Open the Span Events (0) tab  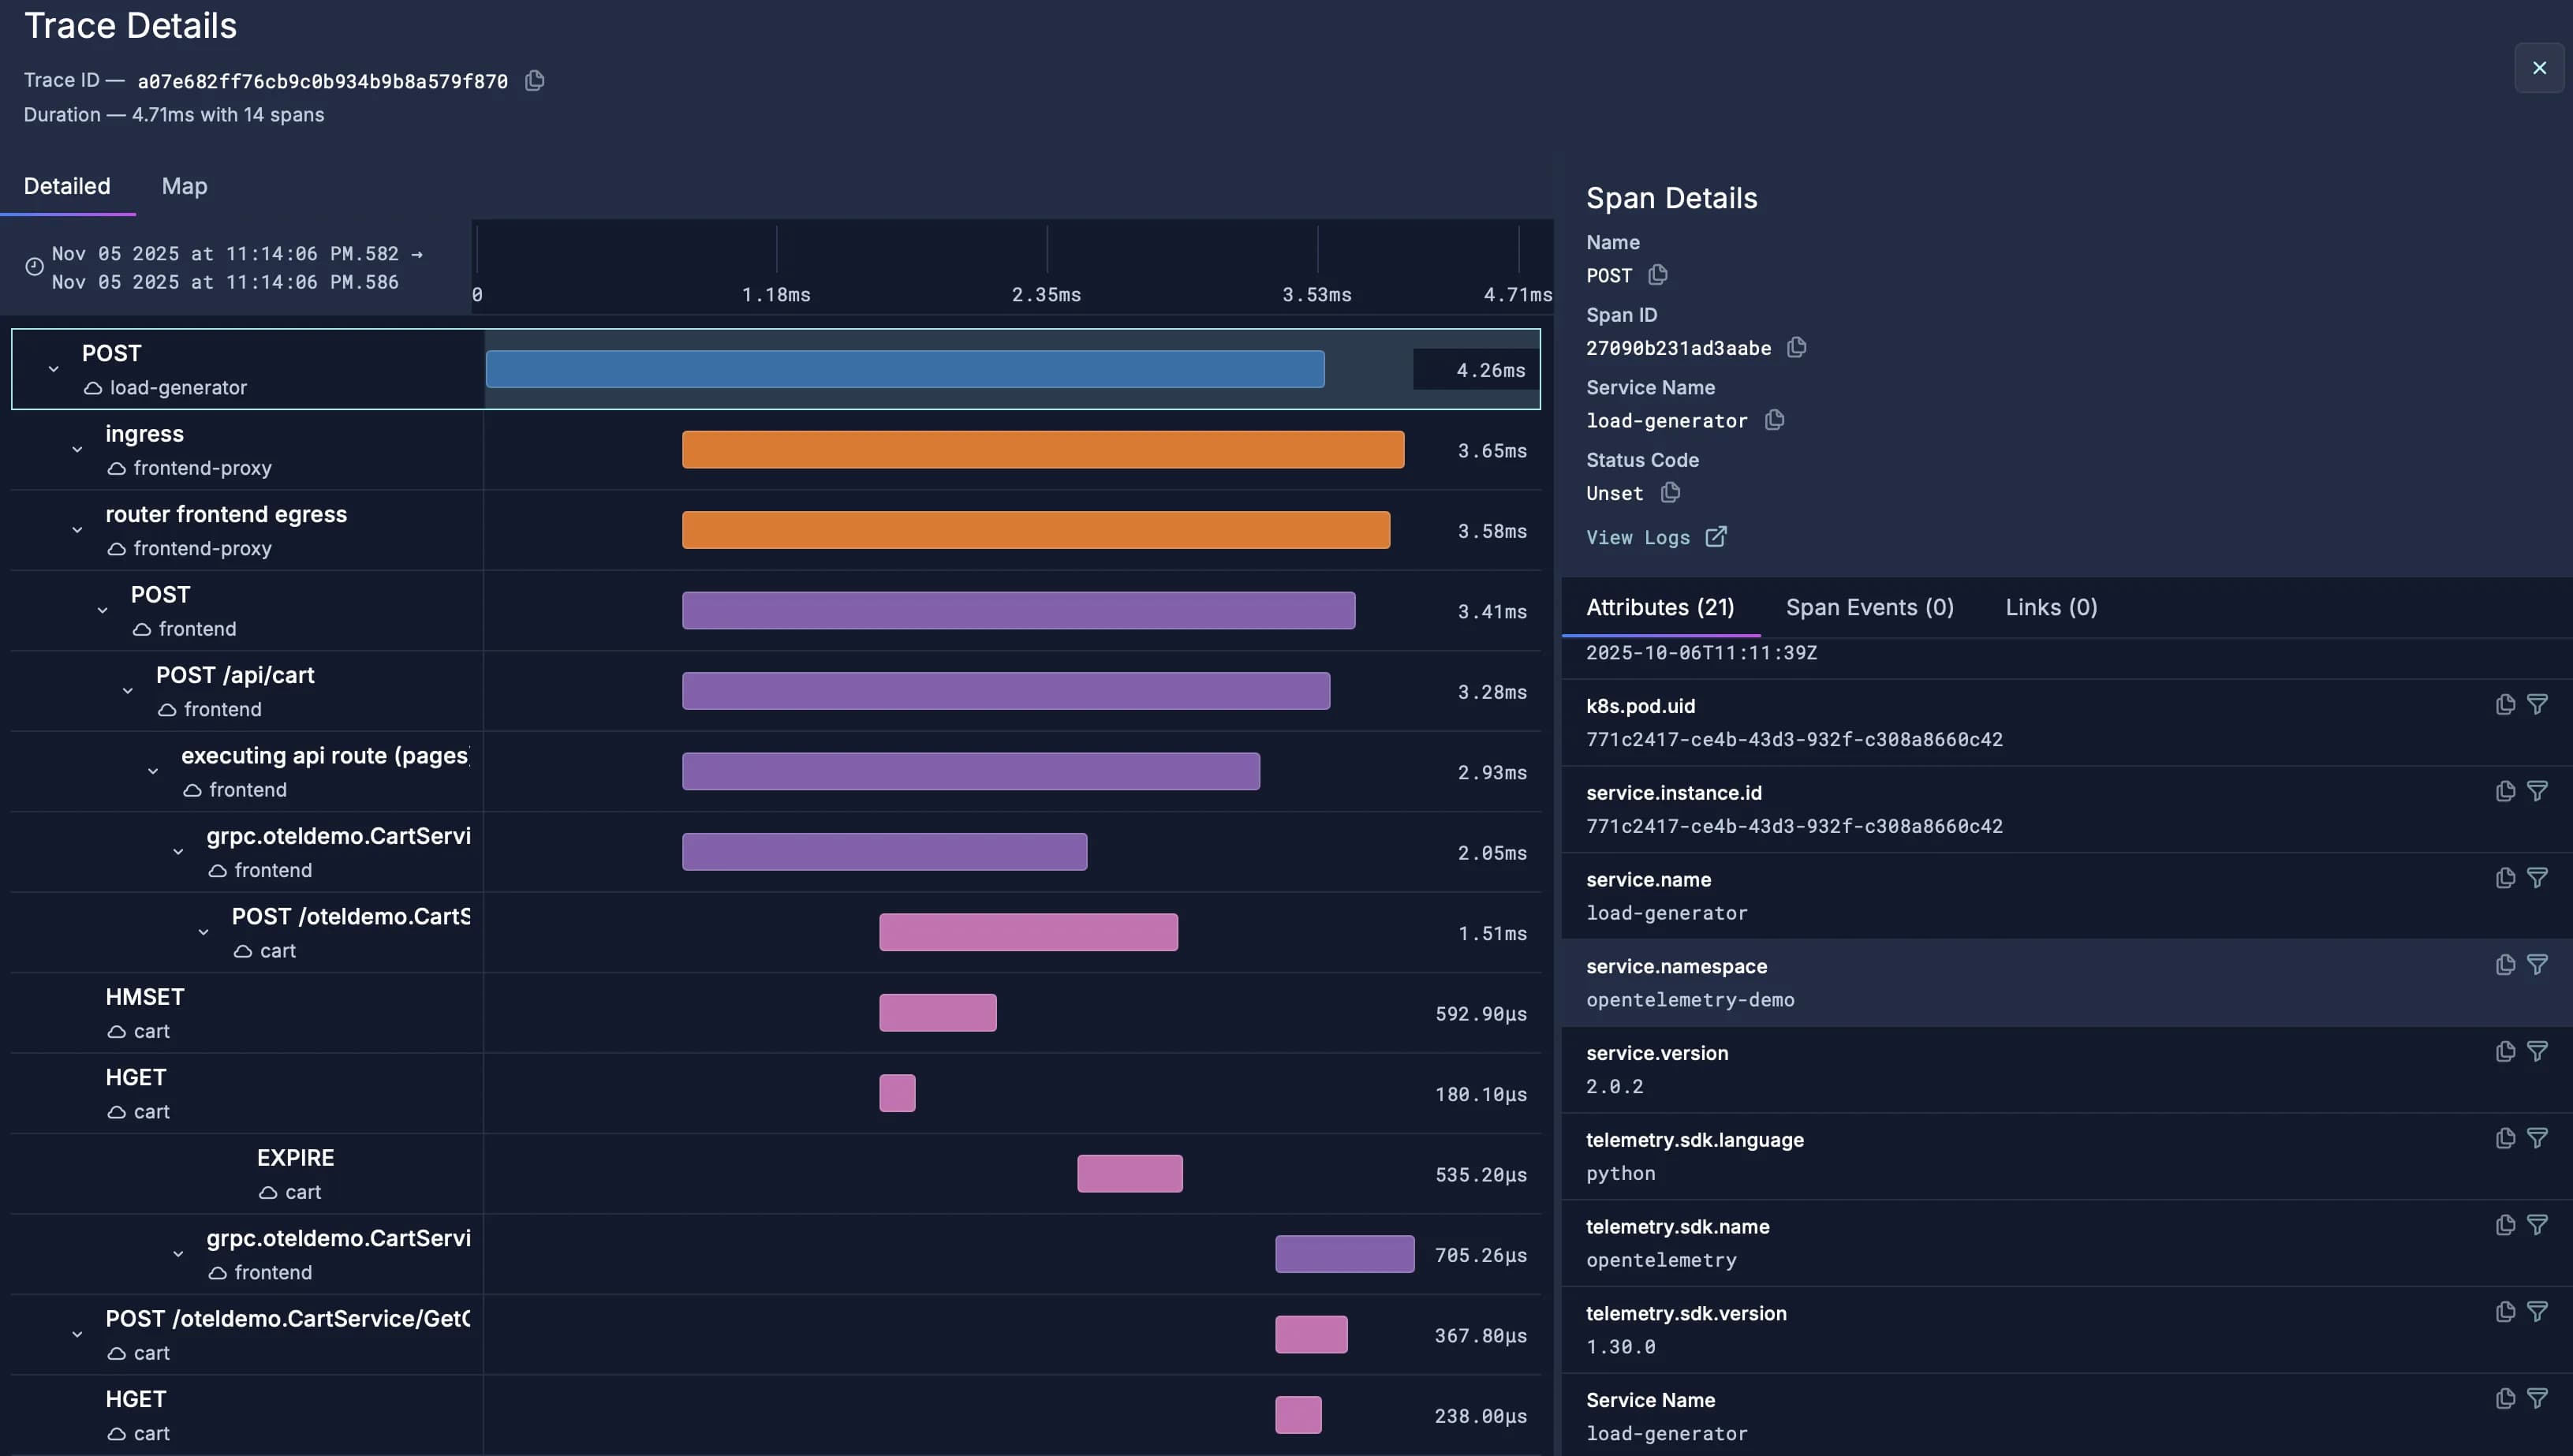(x=1869, y=608)
